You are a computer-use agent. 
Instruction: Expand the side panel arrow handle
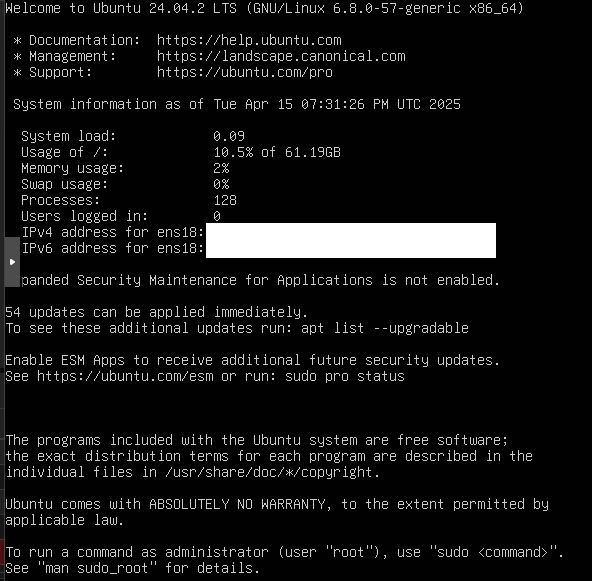tap(12, 262)
